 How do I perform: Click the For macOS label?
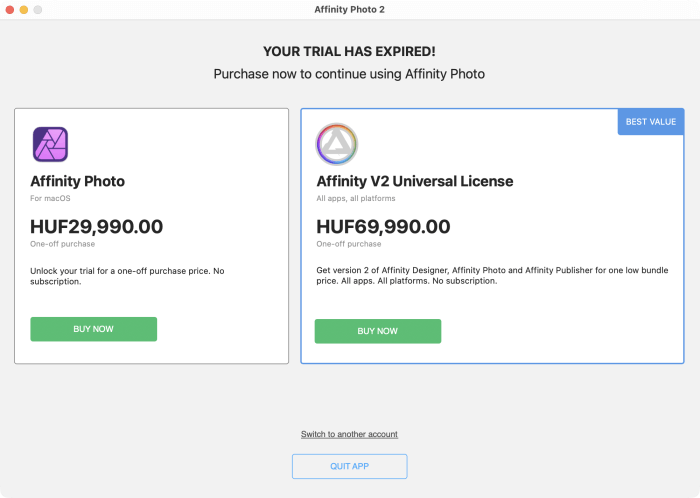[x=48, y=198]
